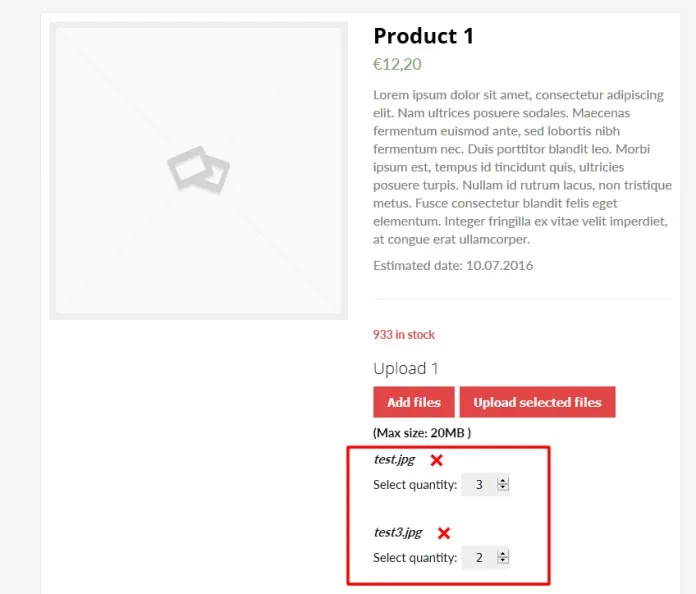
Task: Remove test3.jpg using its red X
Action: click(x=444, y=533)
